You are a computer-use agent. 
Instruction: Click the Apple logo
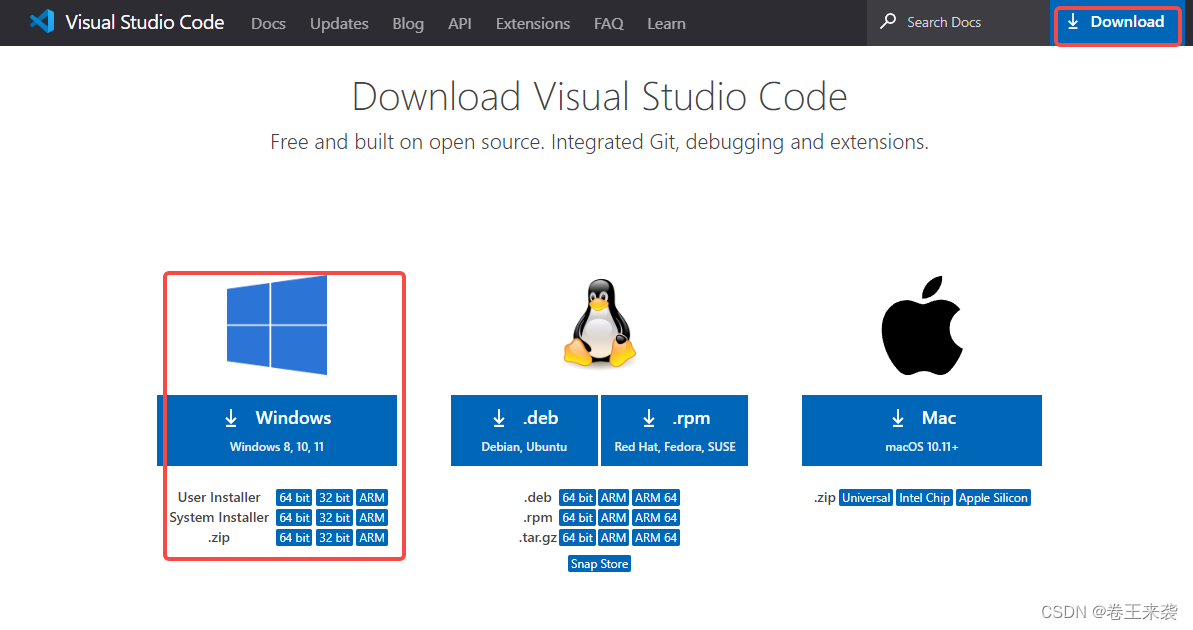click(x=922, y=326)
